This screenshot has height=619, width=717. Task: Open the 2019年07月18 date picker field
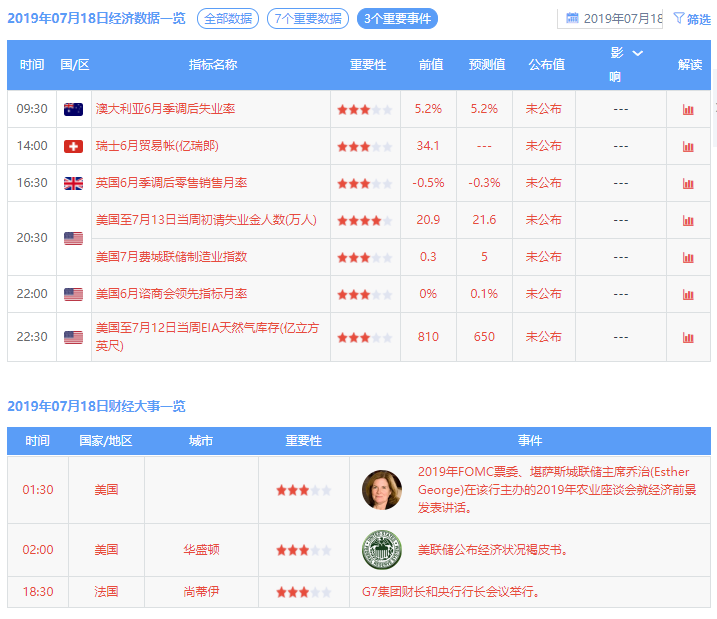(622, 18)
